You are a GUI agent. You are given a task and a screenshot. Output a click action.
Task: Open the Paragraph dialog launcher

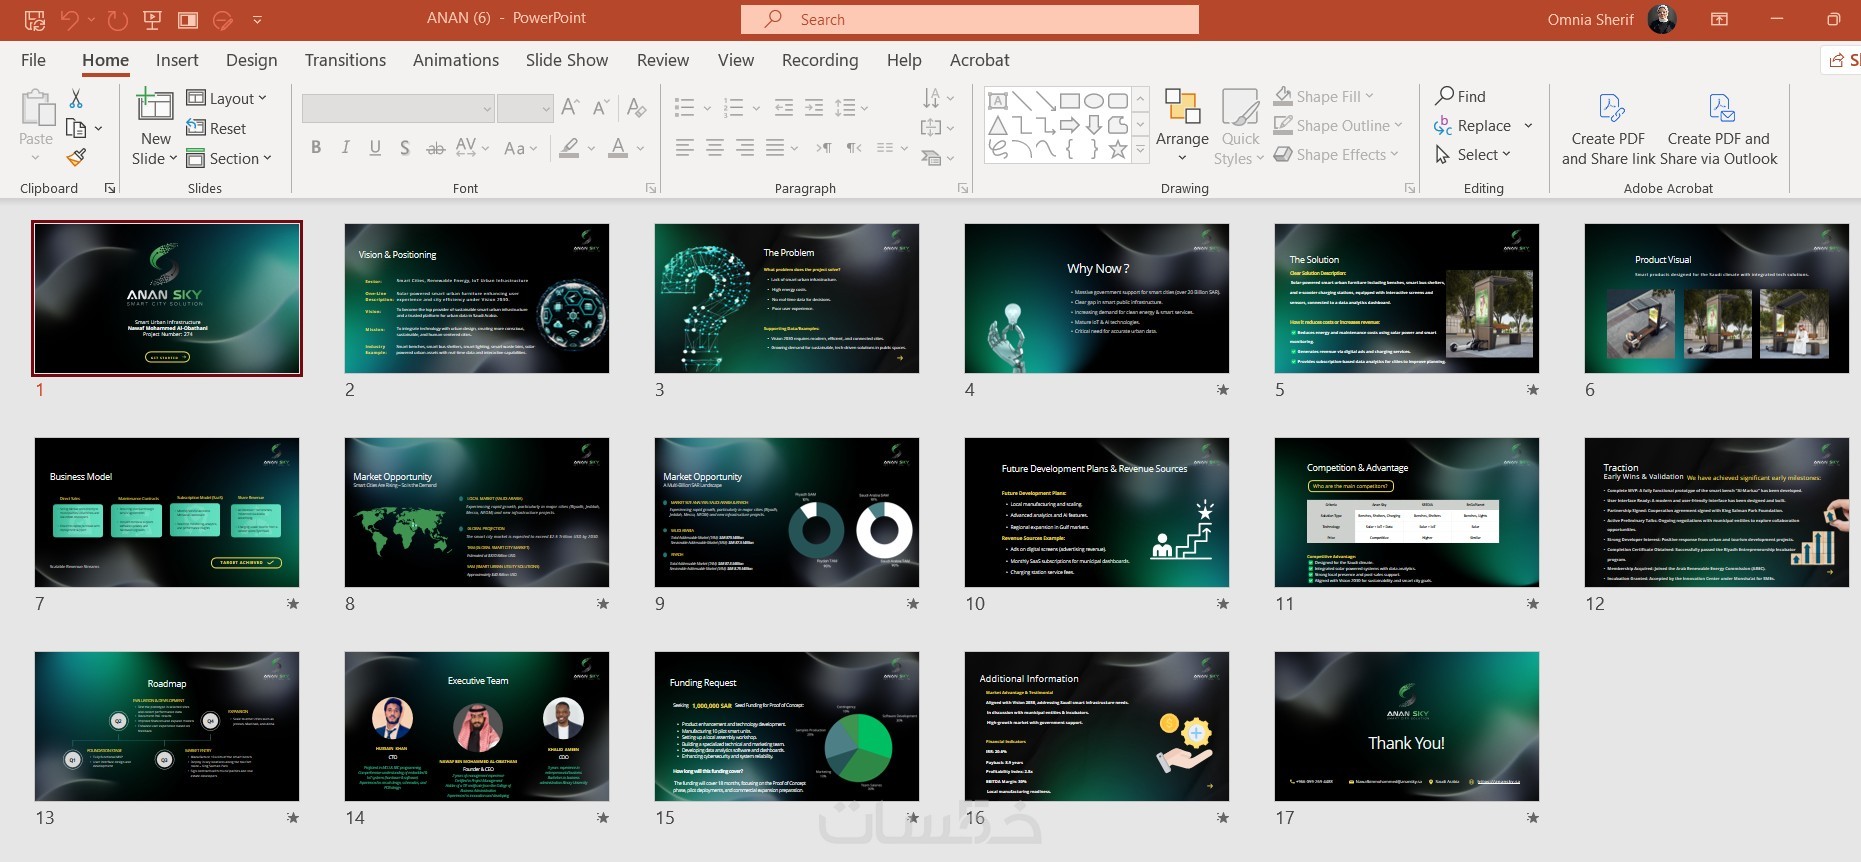coord(963,188)
